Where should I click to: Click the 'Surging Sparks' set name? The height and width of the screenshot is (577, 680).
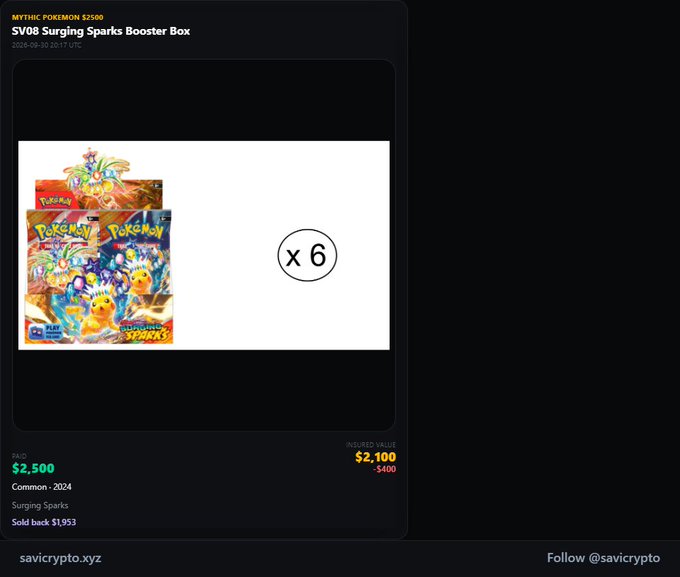tap(40, 505)
